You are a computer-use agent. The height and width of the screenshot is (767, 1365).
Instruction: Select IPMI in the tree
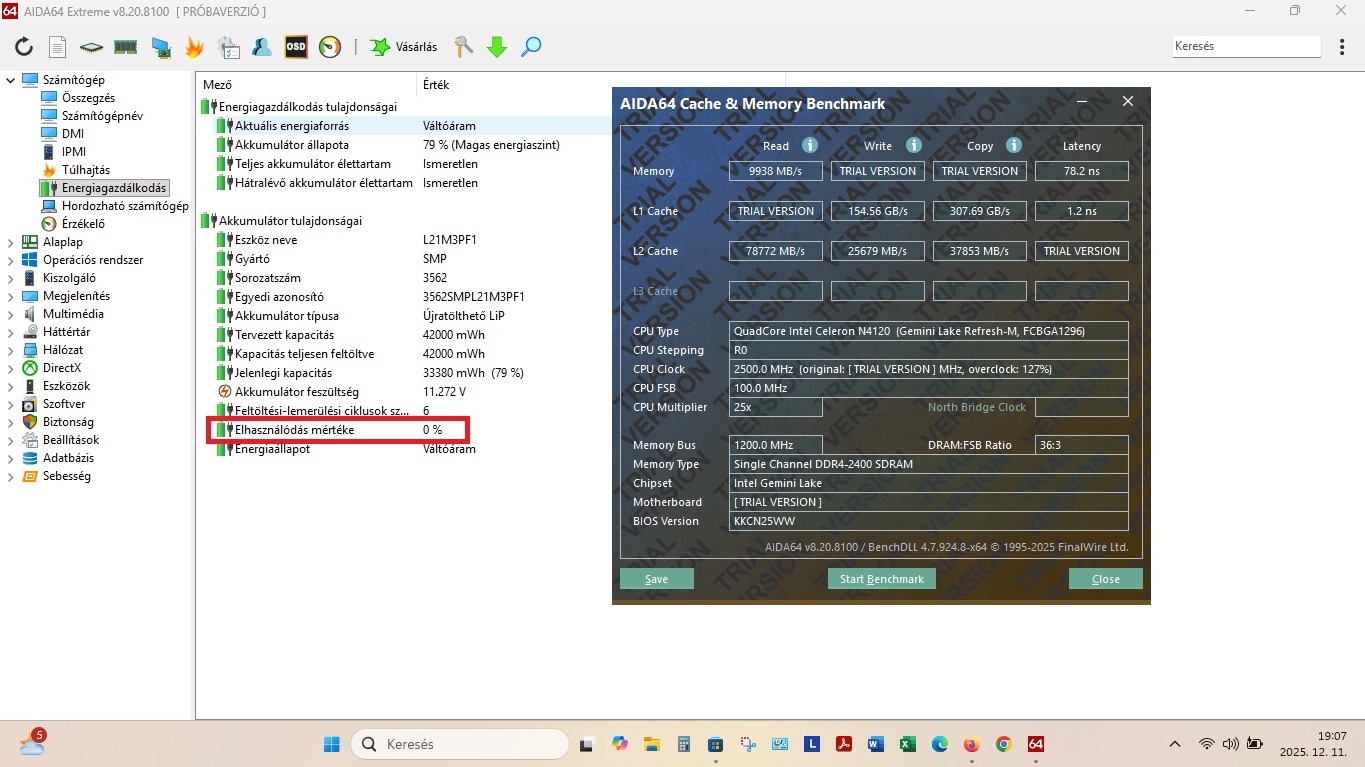click(x=74, y=152)
